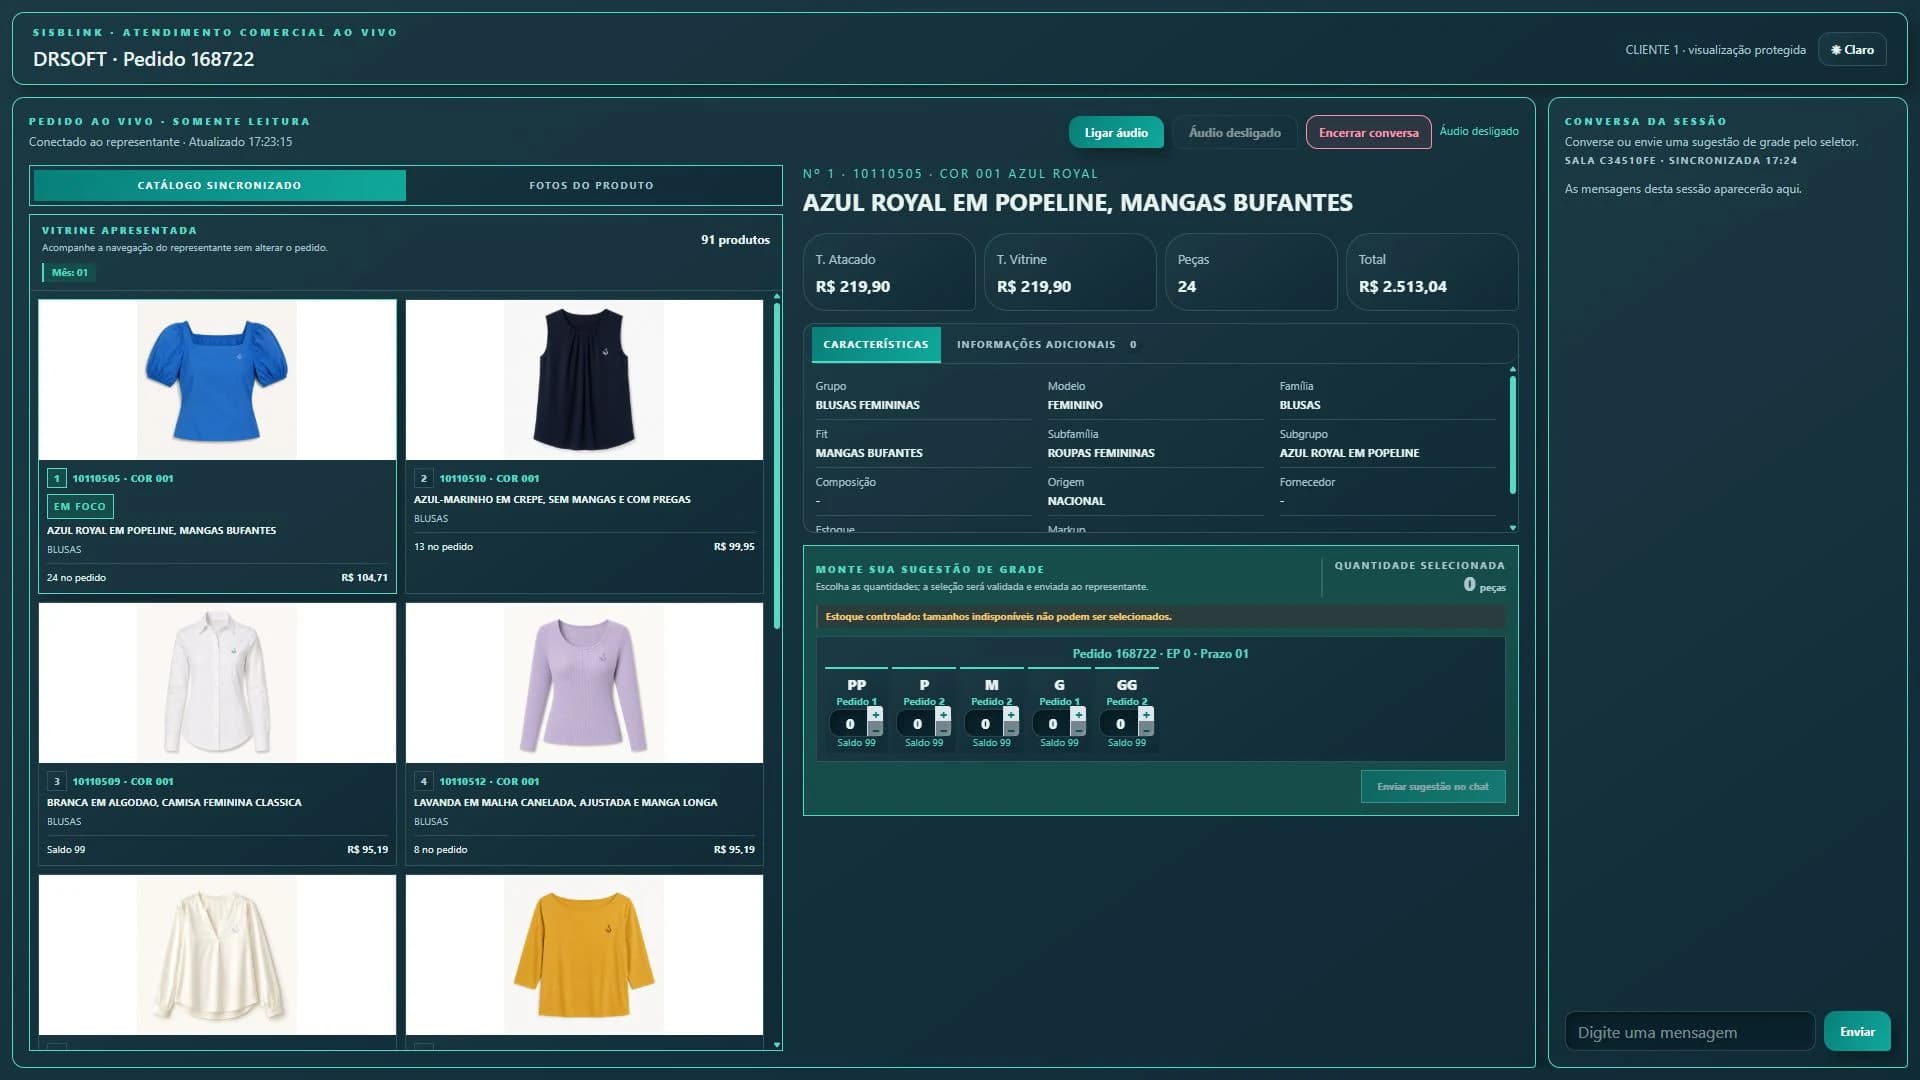Decrease P size quantity with minus
The width and height of the screenshot is (1920, 1080).
pyautogui.click(x=943, y=730)
